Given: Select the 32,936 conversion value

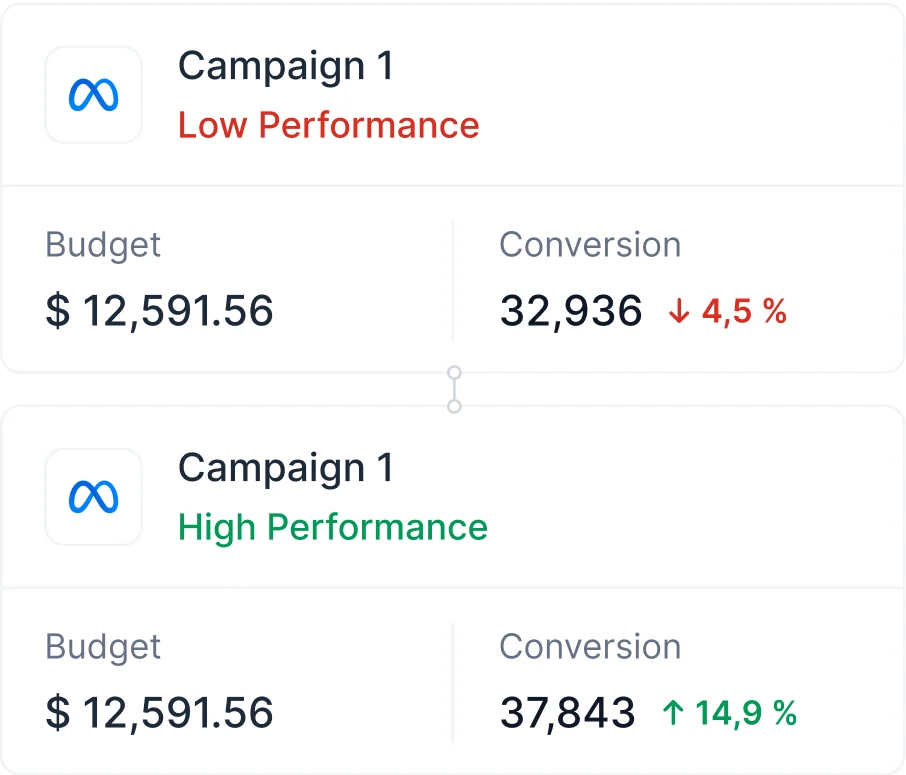Looking at the screenshot, I should click(x=571, y=312).
